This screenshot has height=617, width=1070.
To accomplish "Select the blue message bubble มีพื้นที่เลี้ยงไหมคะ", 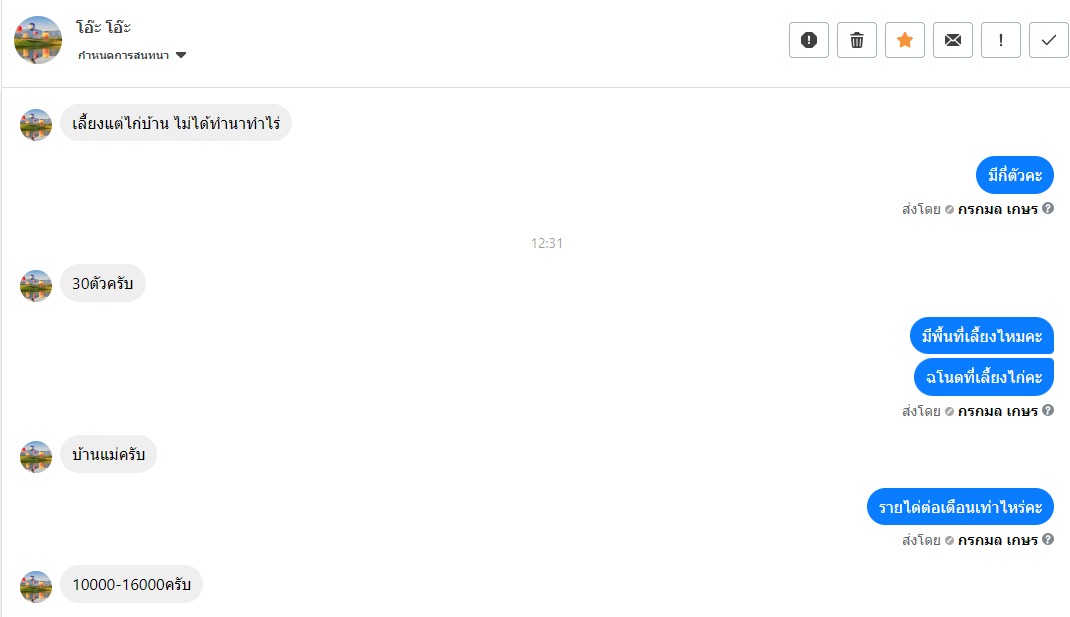I will [982, 336].
